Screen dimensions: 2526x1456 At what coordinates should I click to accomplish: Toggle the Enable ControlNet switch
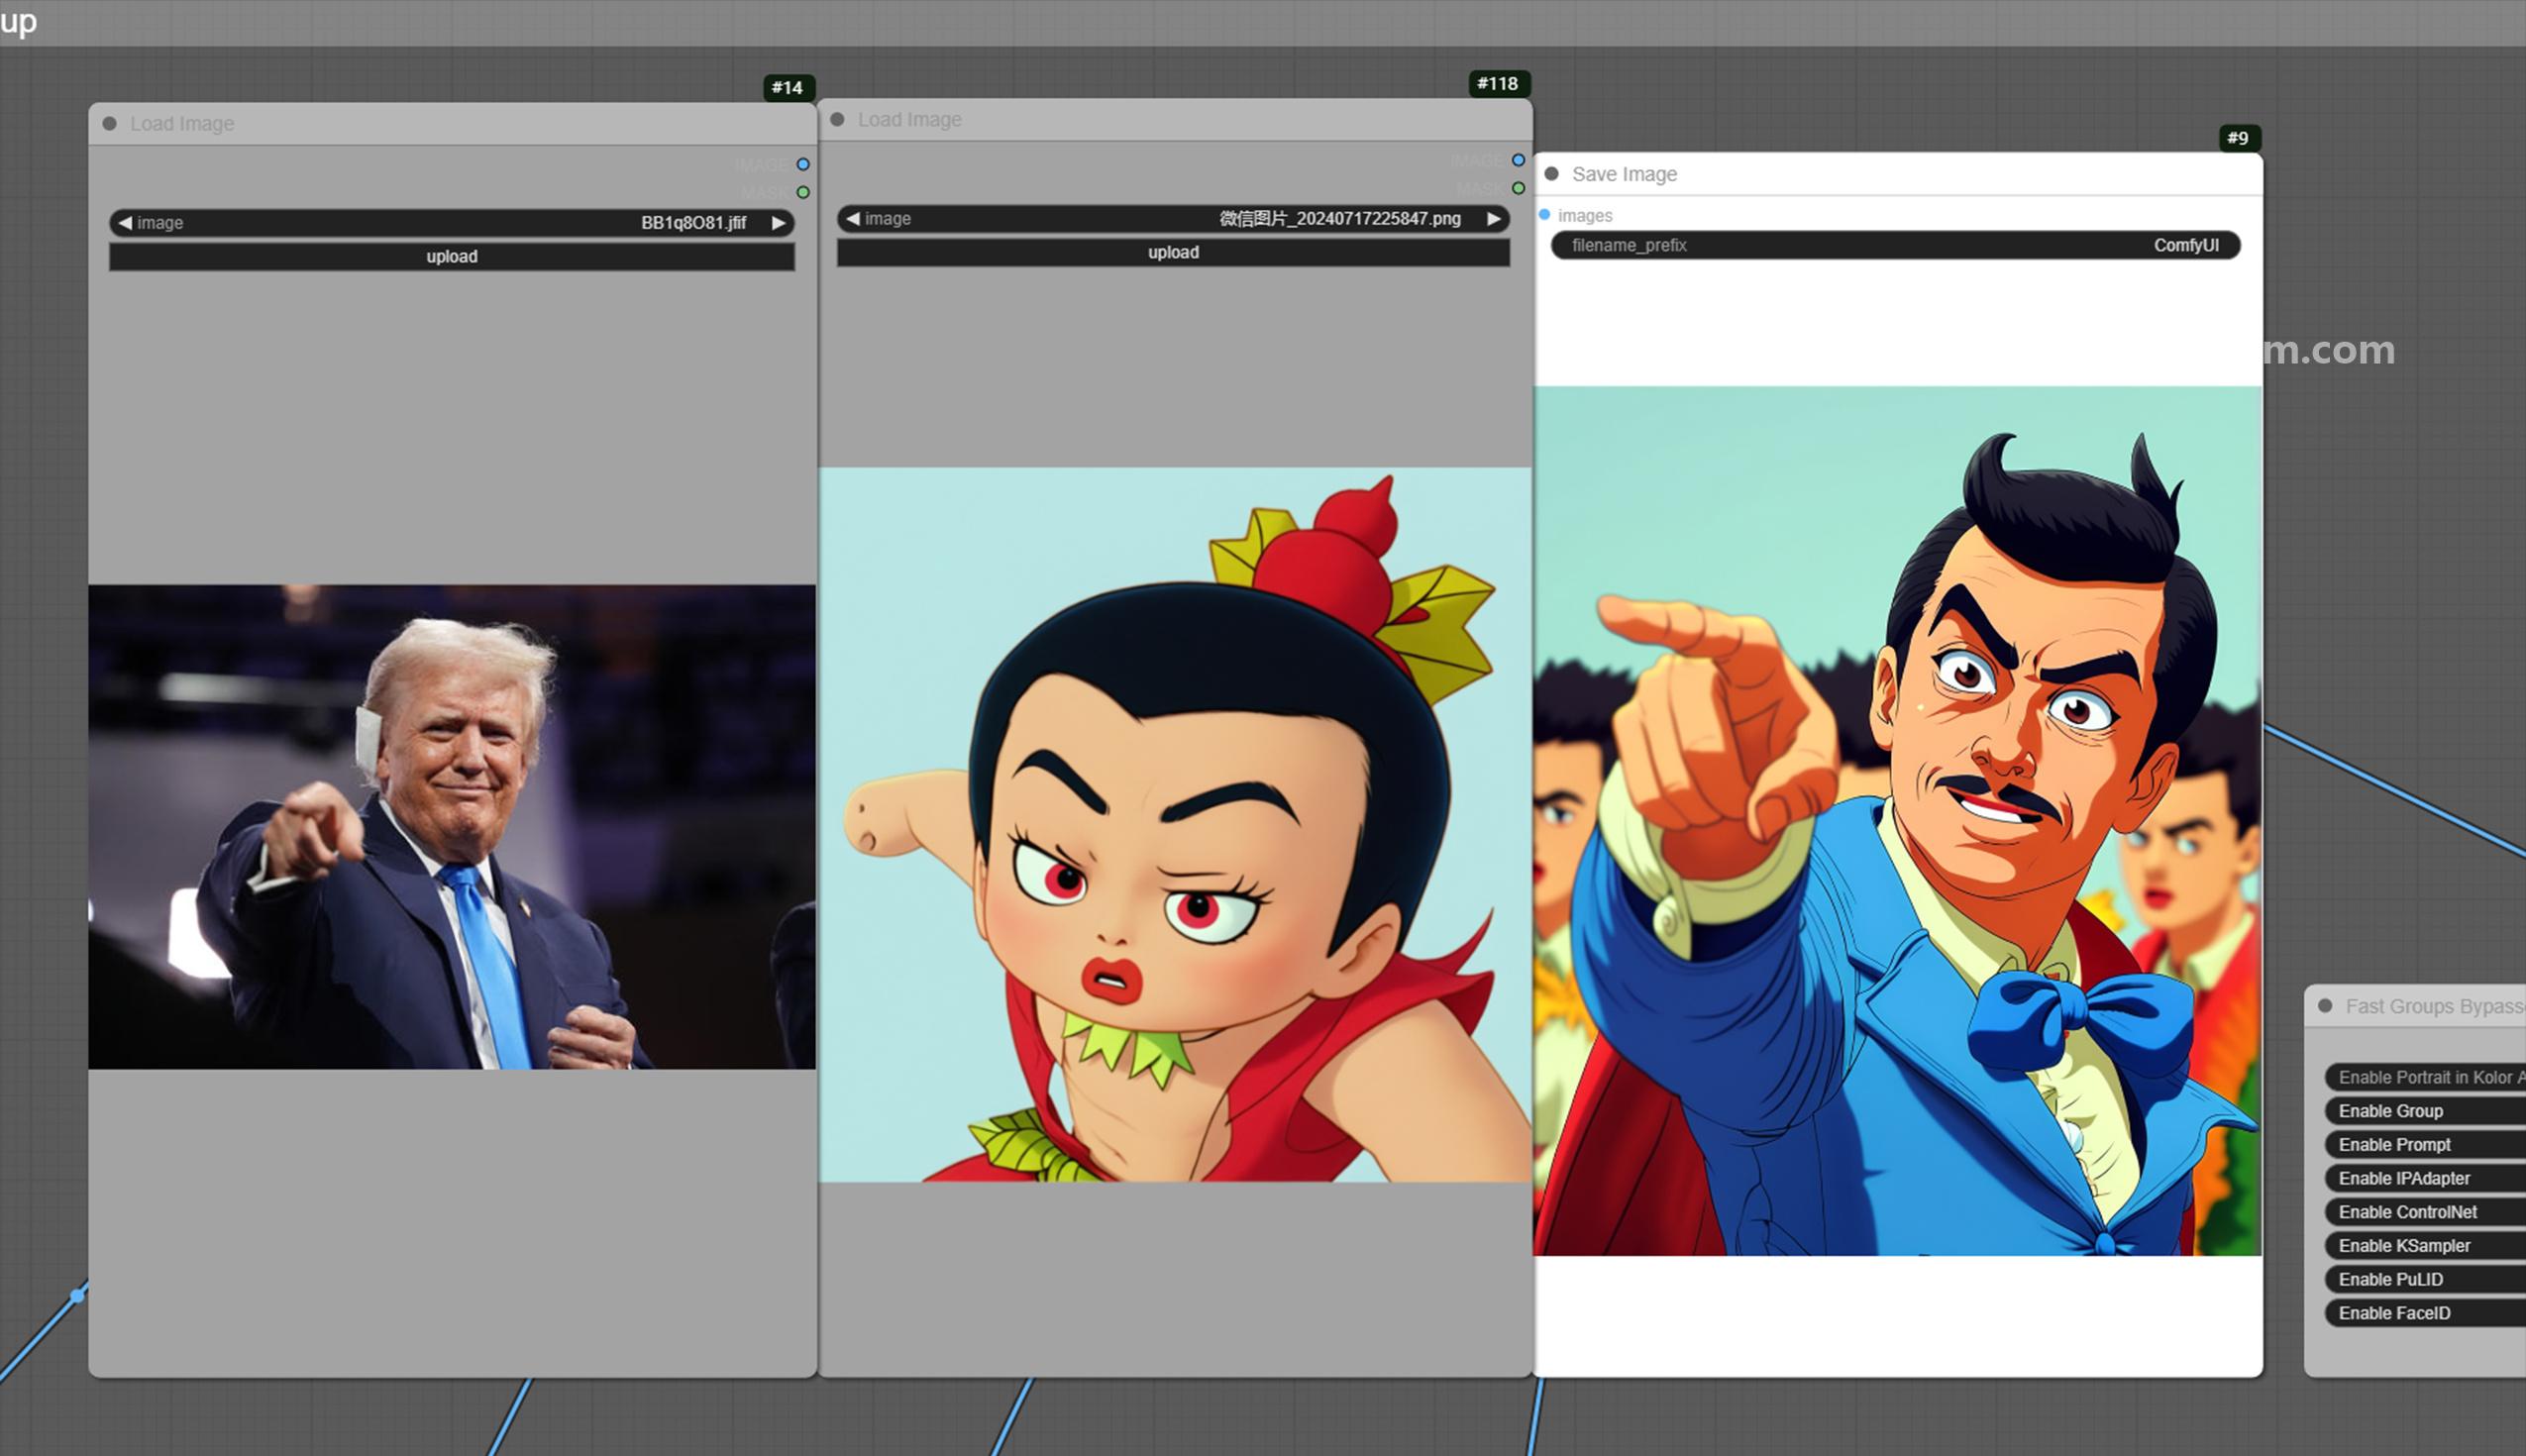pos(2425,1212)
